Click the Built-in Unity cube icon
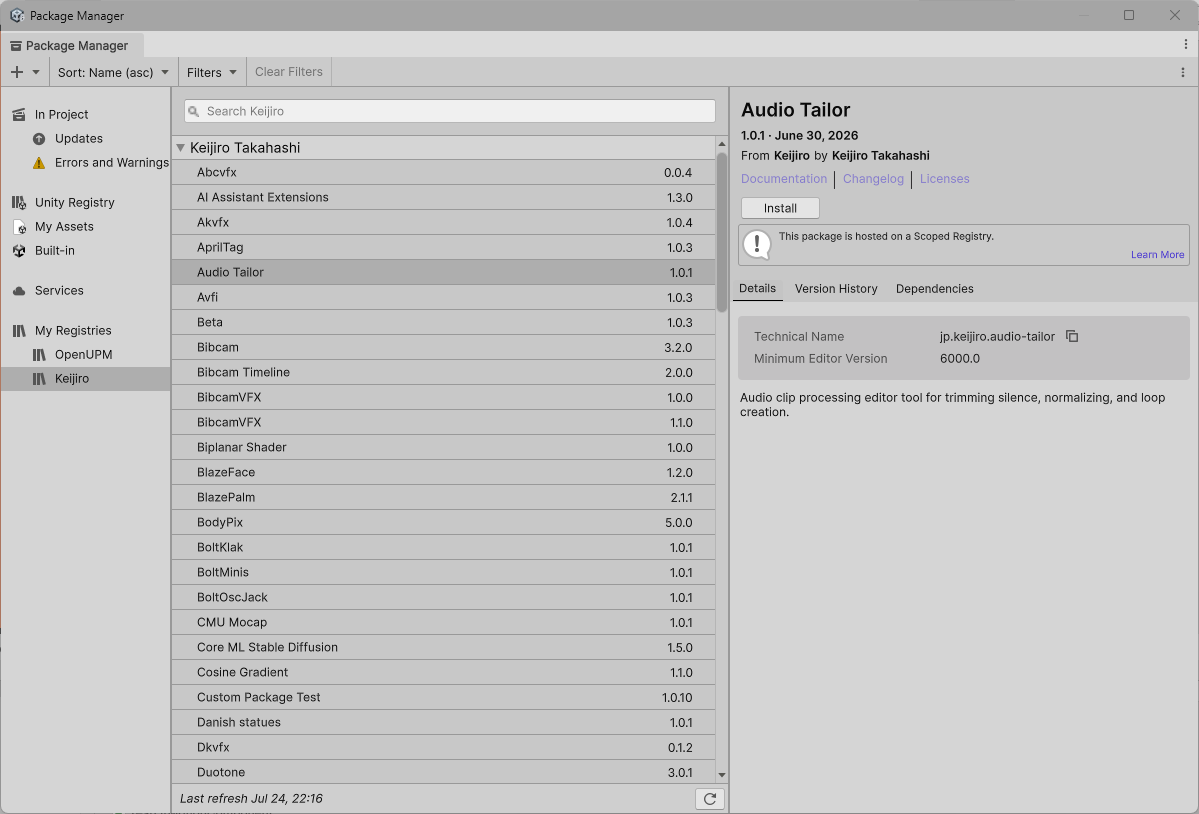 (x=19, y=251)
